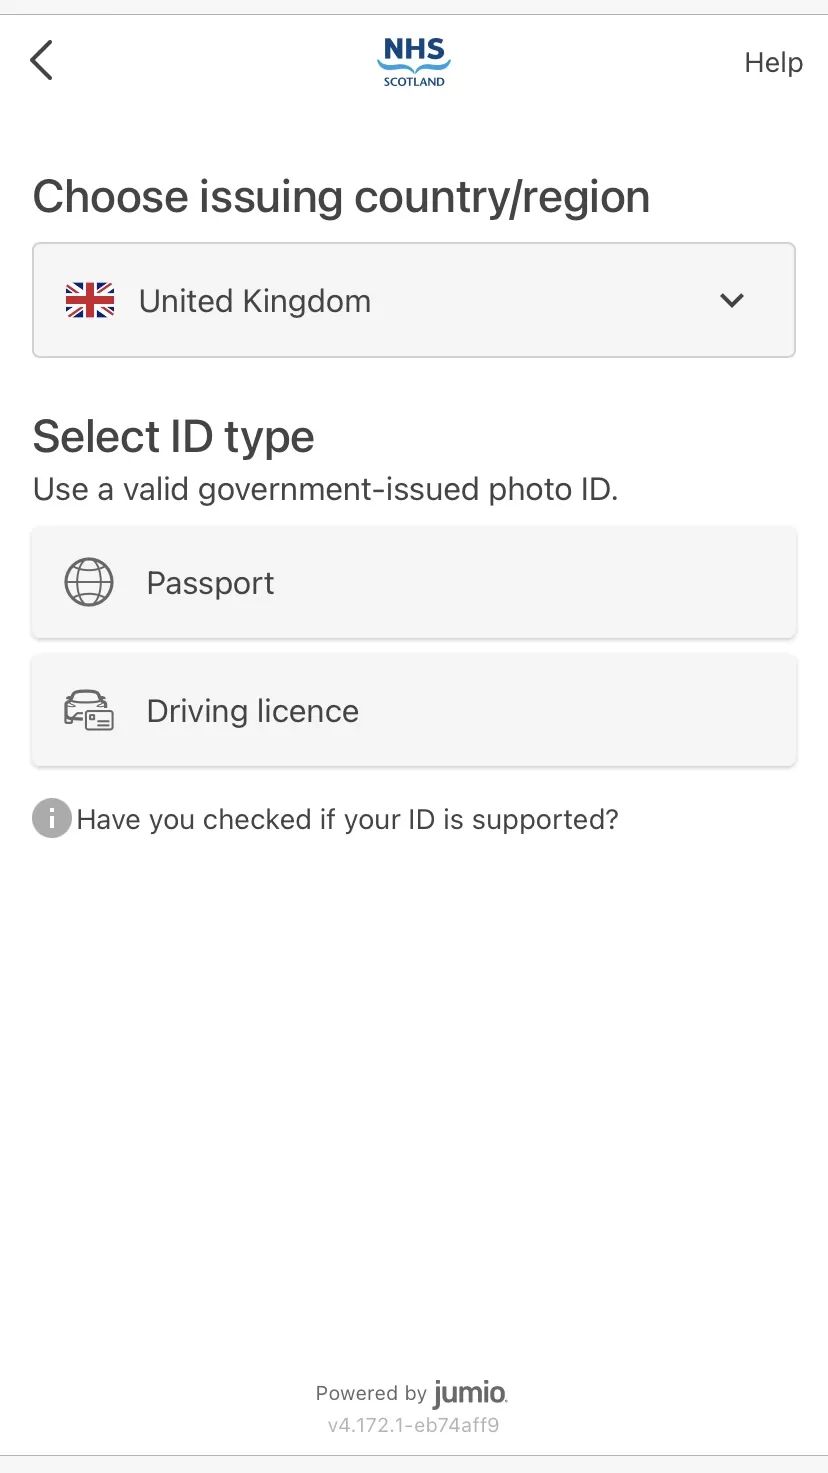The image size is (828, 1473).
Task: Go back using the top-left arrow
Action: pyautogui.click(x=41, y=61)
